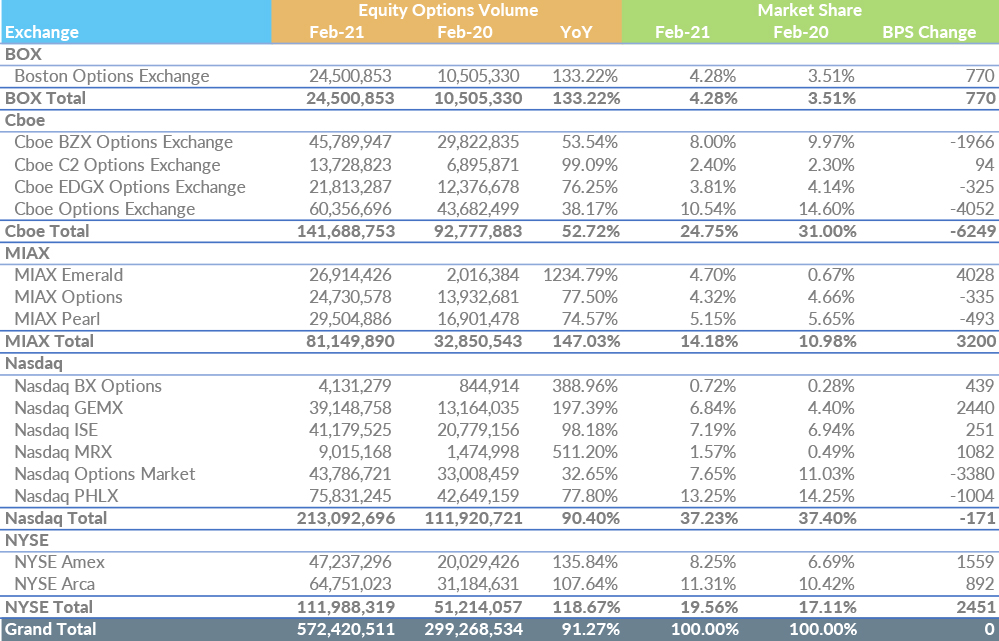Image resolution: width=999 pixels, height=641 pixels.
Task: Click the Nasdaq Total row label
Action: point(56,518)
